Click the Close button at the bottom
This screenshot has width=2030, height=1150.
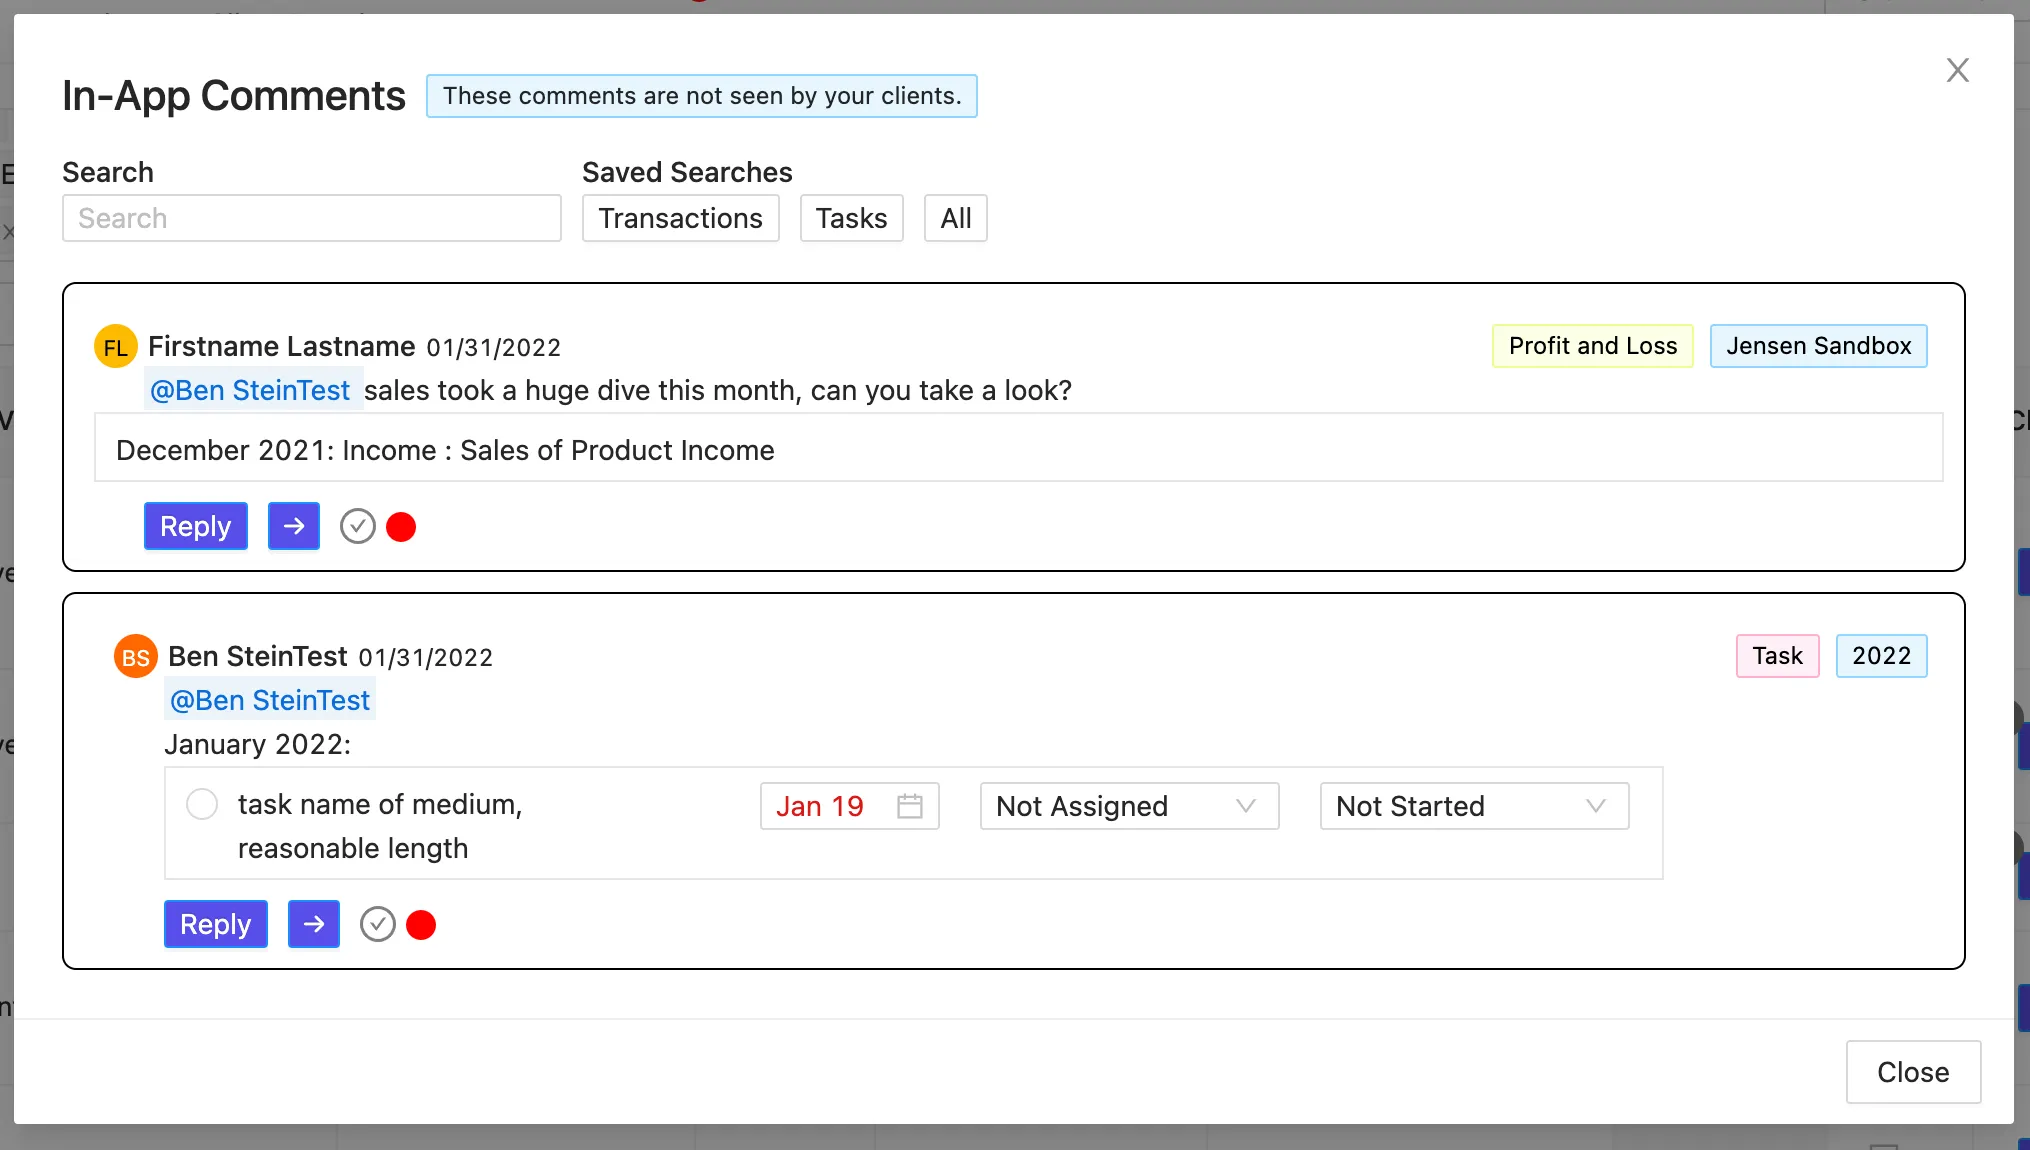(x=1913, y=1072)
